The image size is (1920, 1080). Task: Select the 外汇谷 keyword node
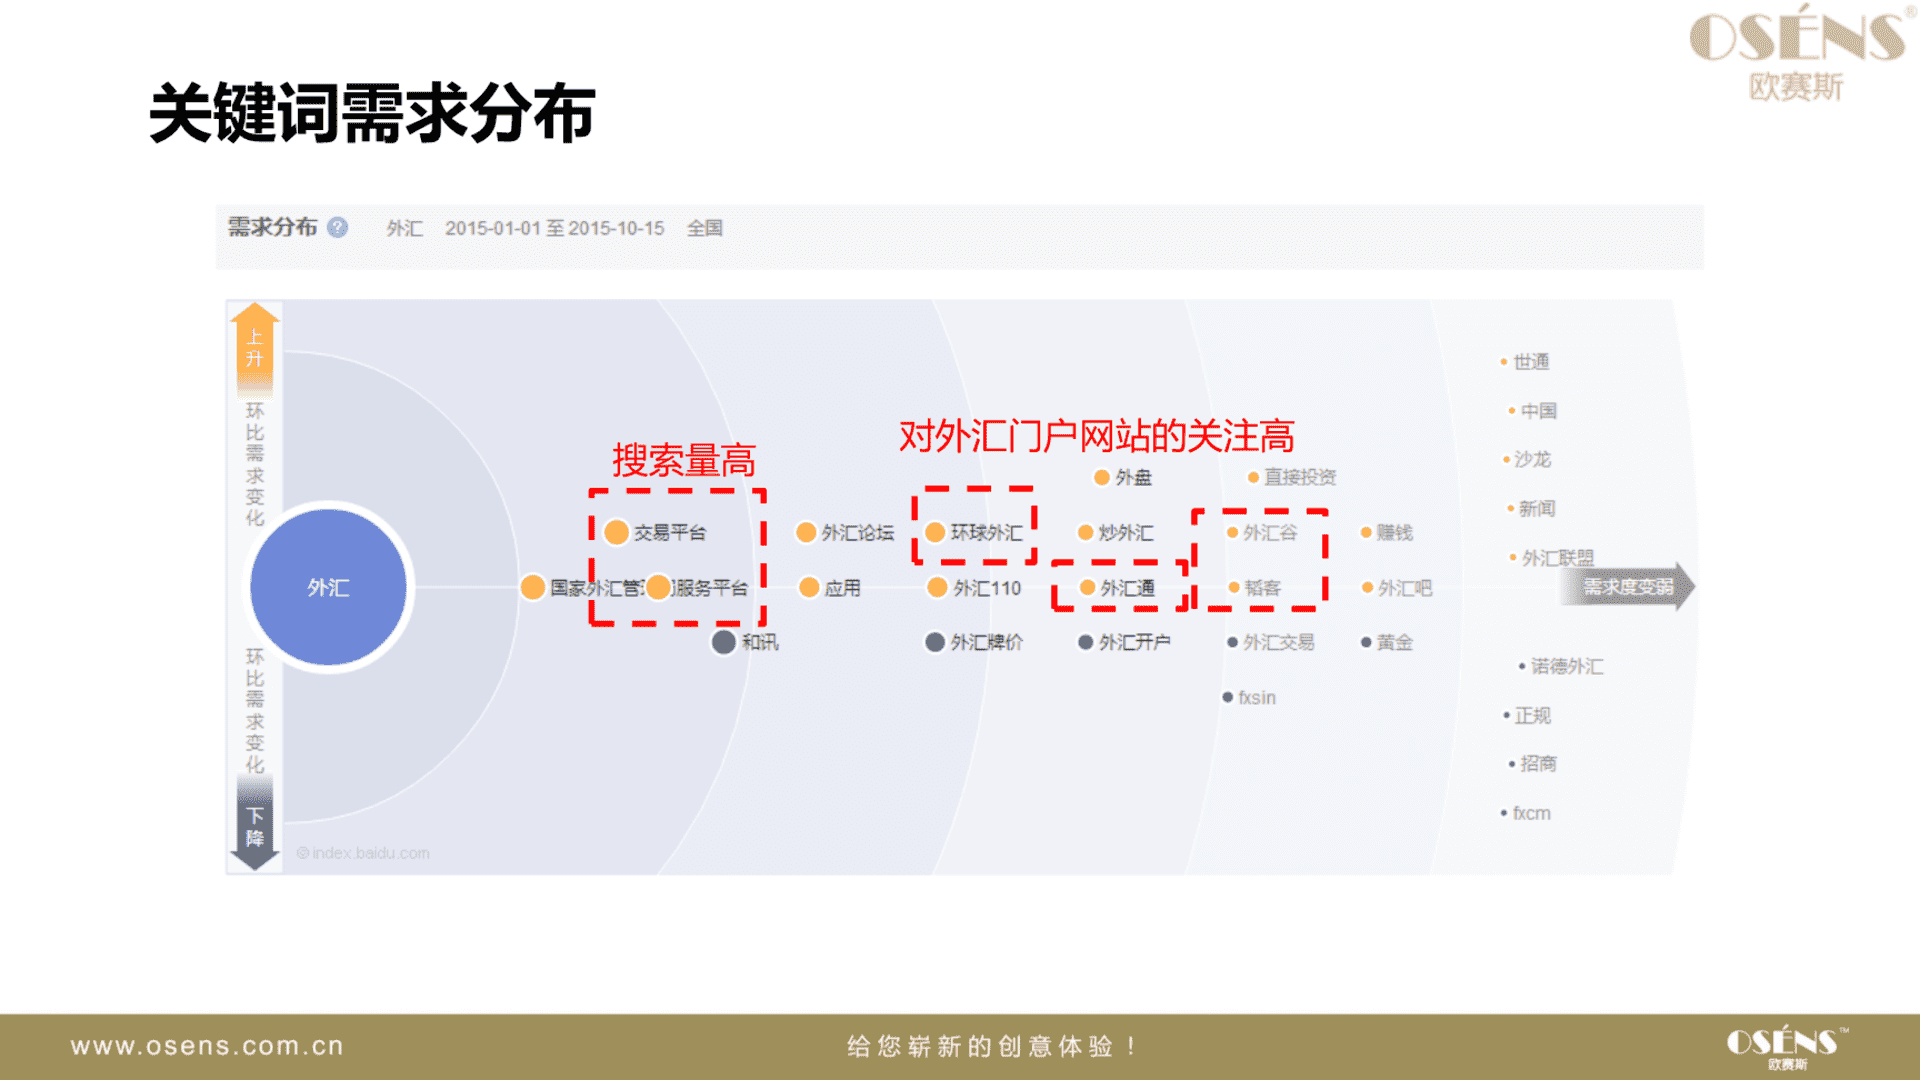(x=1262, y=532)
